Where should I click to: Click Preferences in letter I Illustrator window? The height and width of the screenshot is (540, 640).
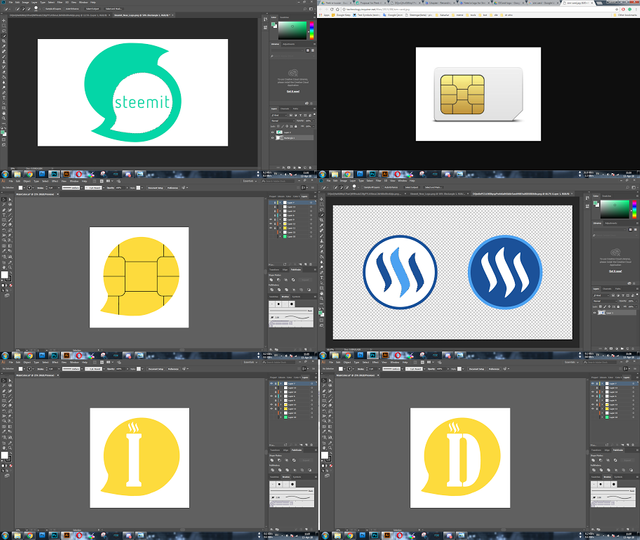173,369
